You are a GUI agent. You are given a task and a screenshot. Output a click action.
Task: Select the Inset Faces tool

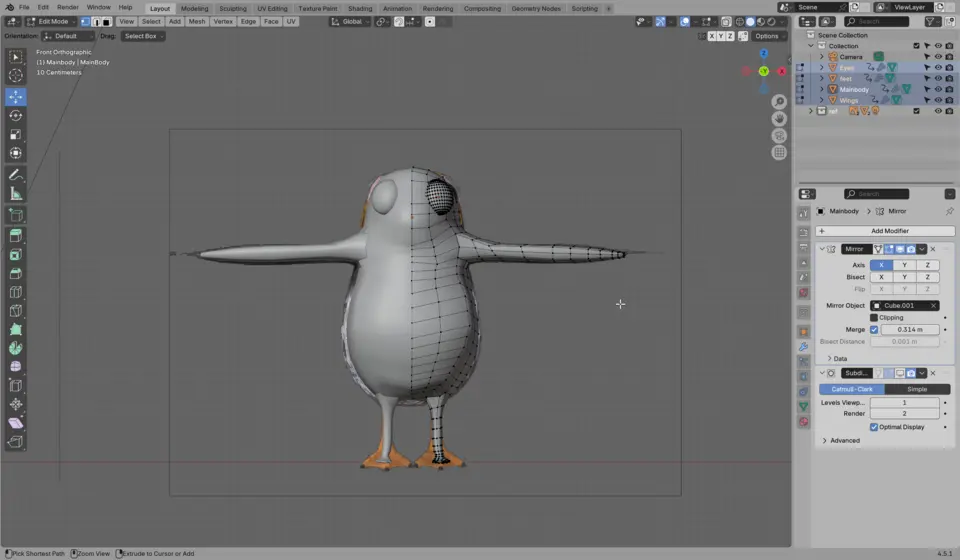pyautogui.click(x=15, y=255)
